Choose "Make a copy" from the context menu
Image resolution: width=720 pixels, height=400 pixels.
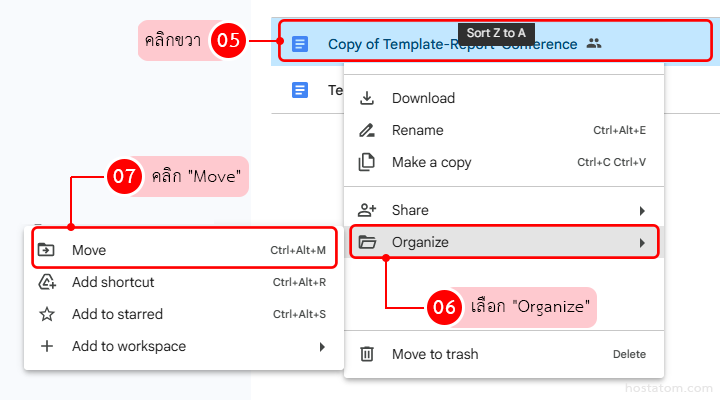(x=431, y=162)
